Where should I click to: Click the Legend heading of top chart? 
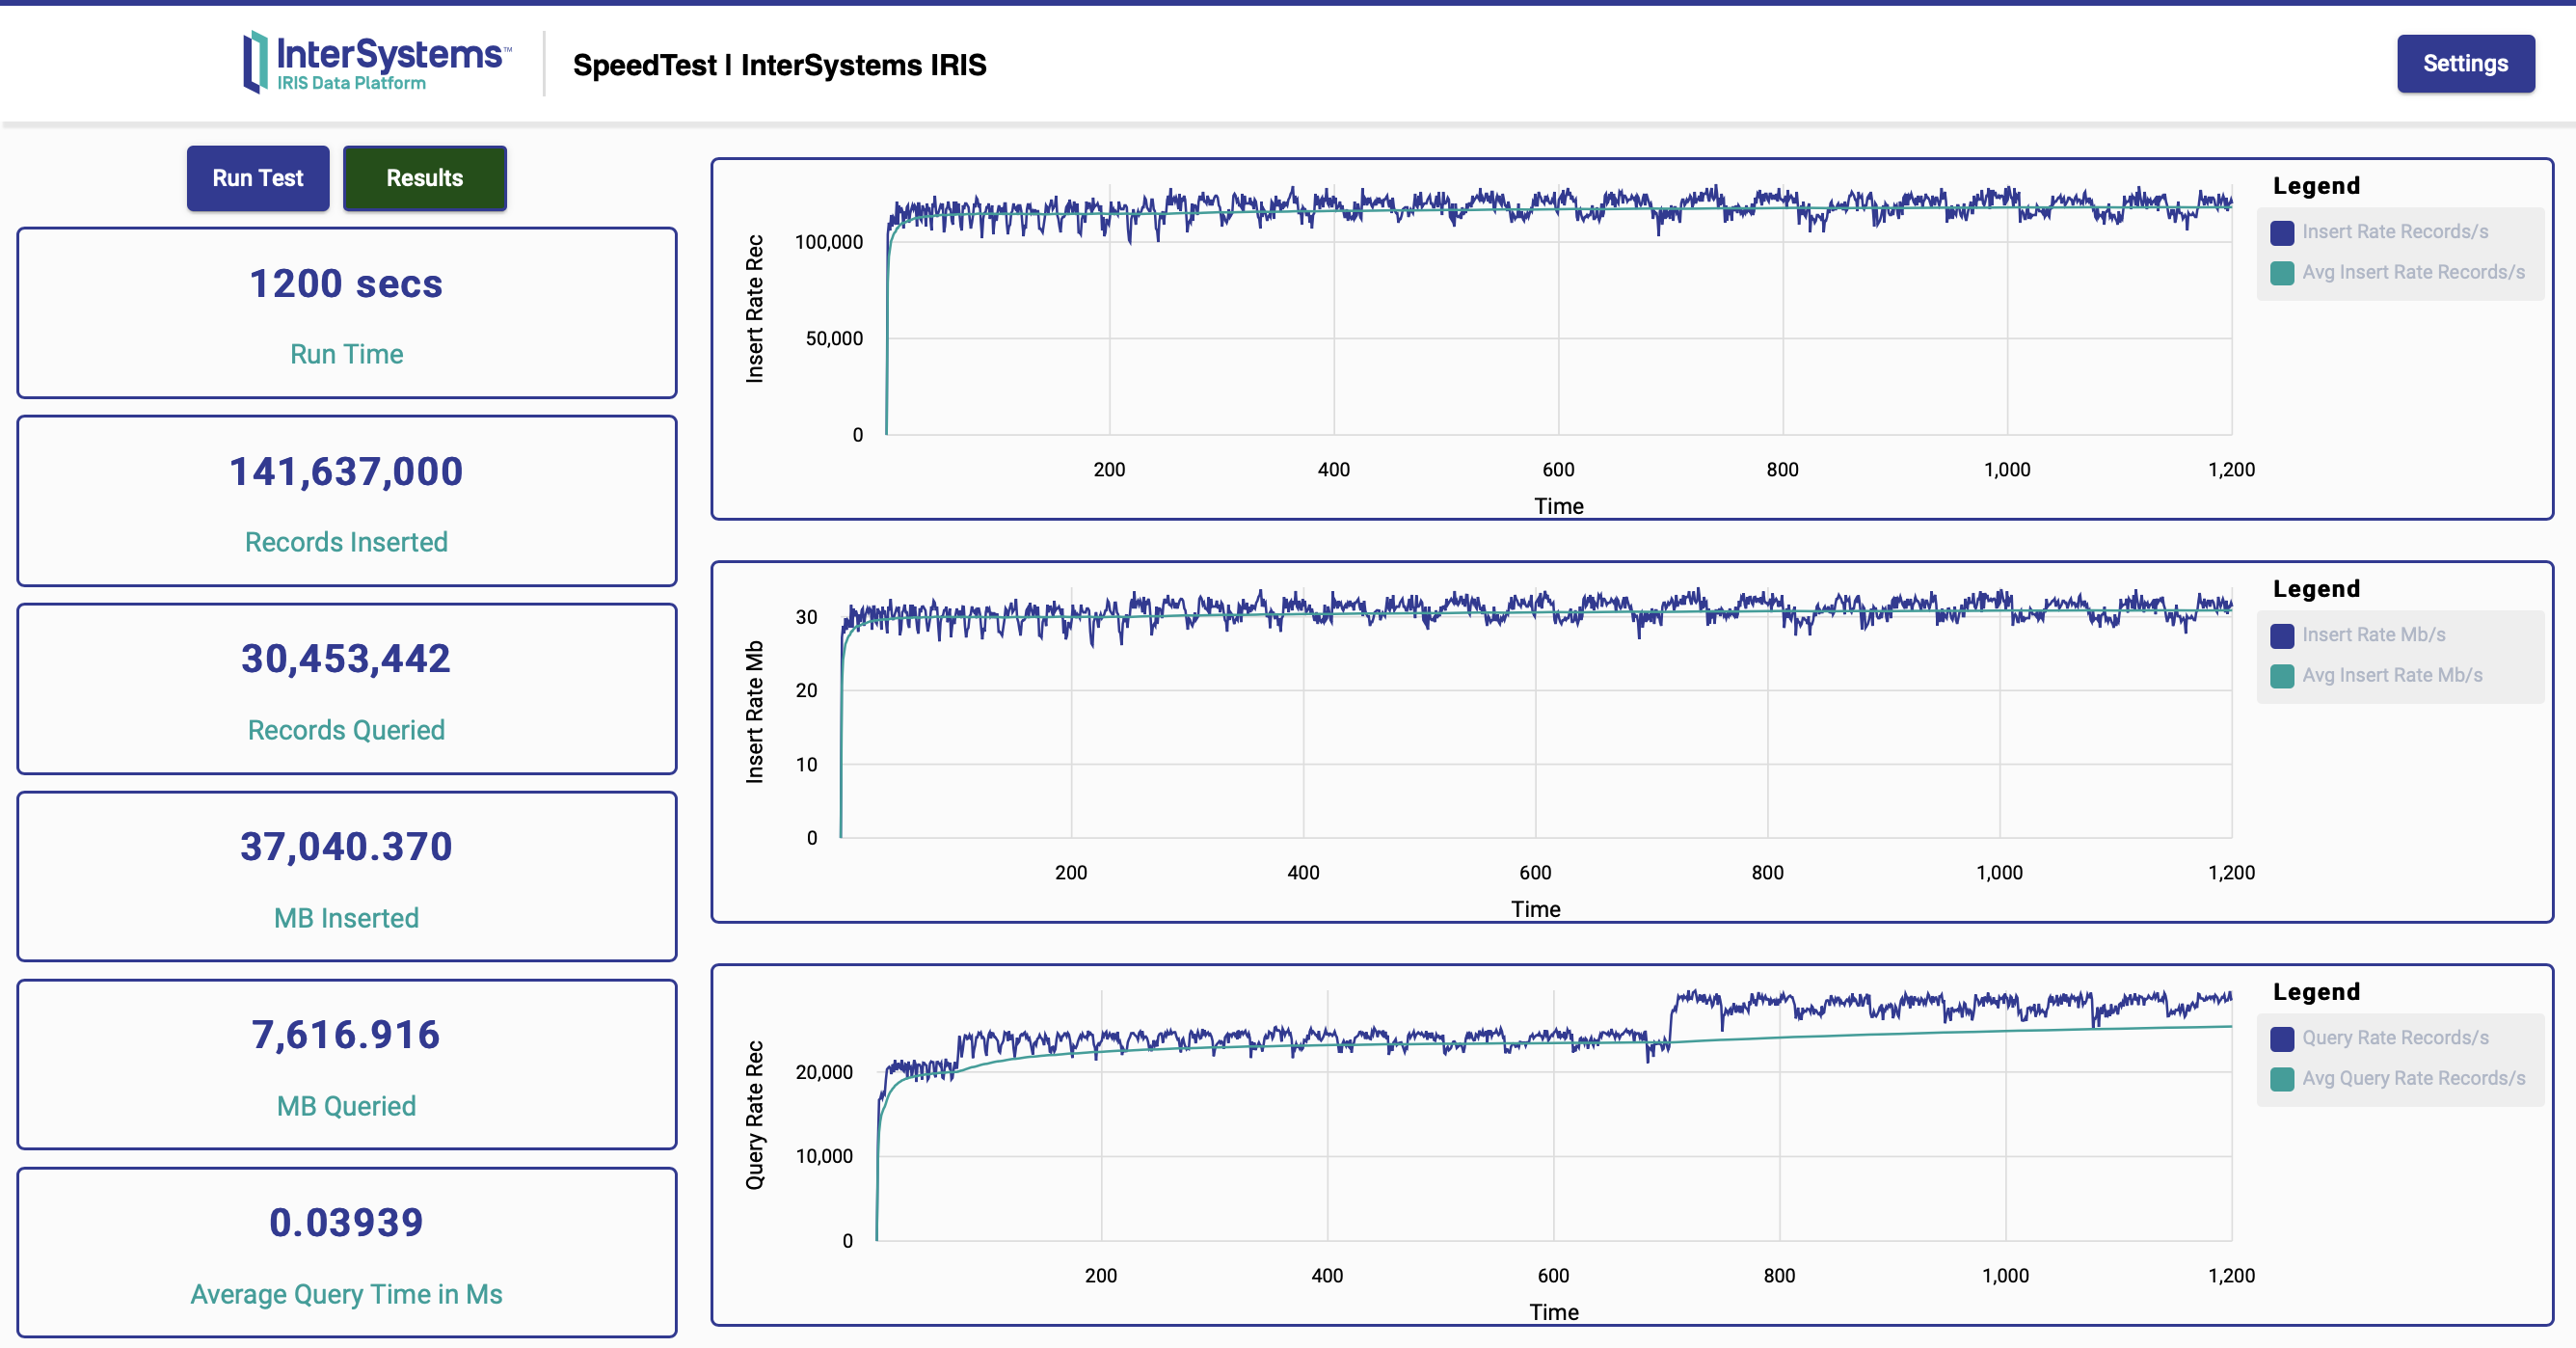(2315, 186)
